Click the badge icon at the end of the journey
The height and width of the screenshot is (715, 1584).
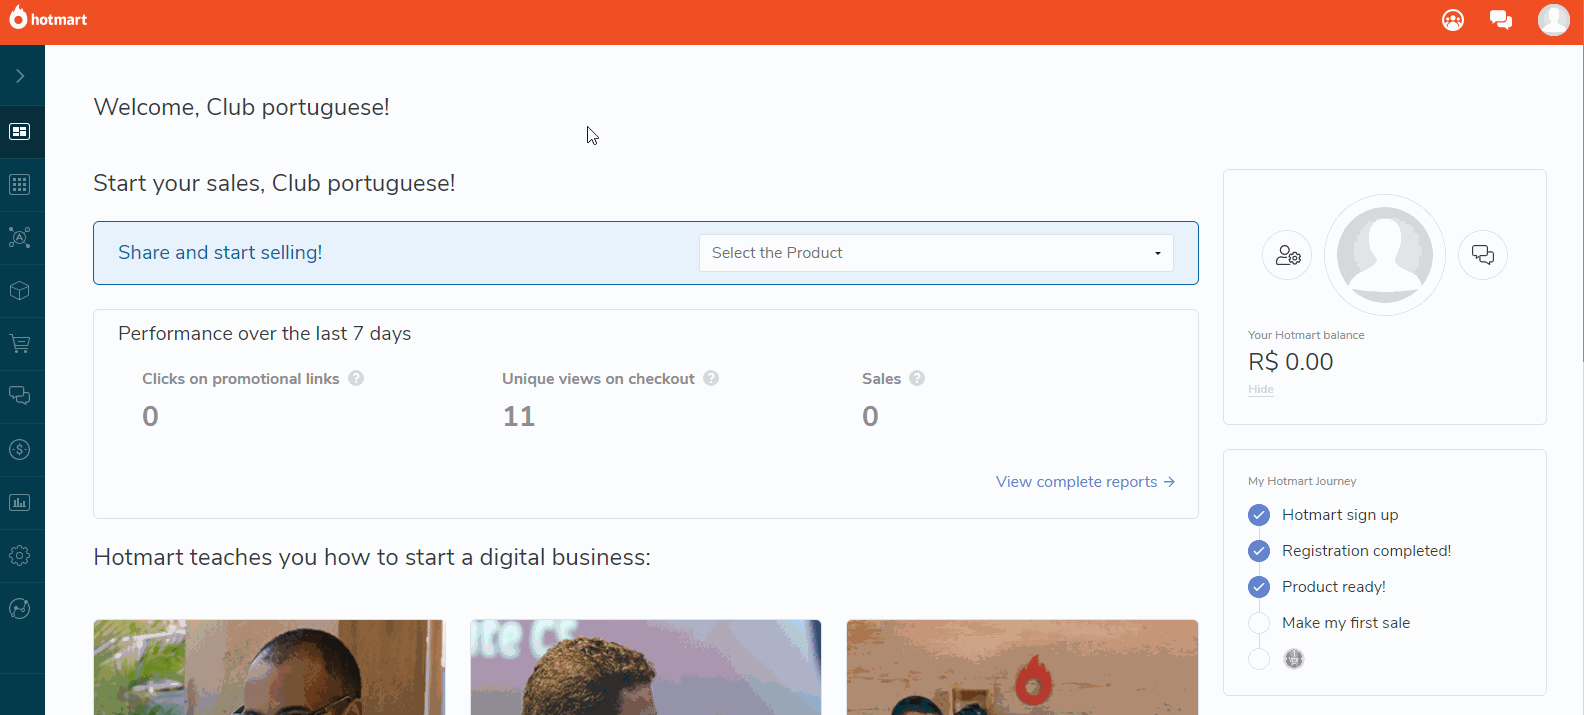coord(1294,659)
